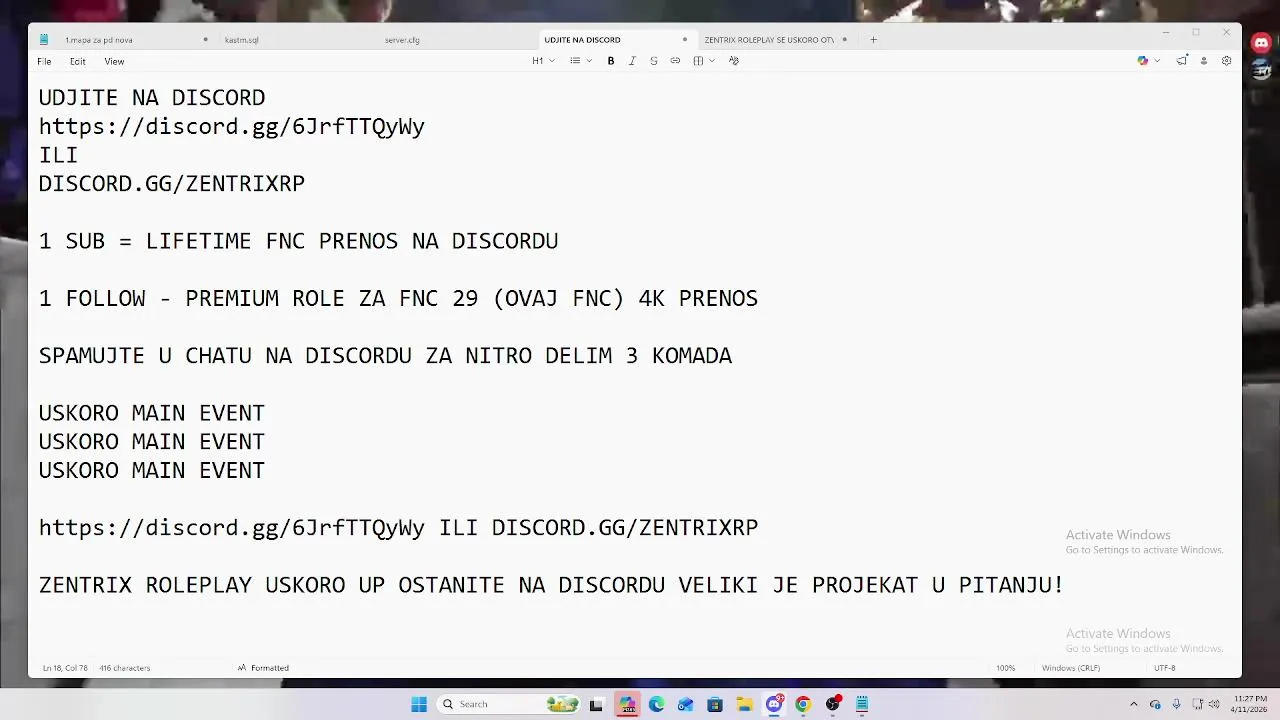1280x720 pixels.
Task: Change UTF-8 encoding in status bar
Action: click(1165, 668)
